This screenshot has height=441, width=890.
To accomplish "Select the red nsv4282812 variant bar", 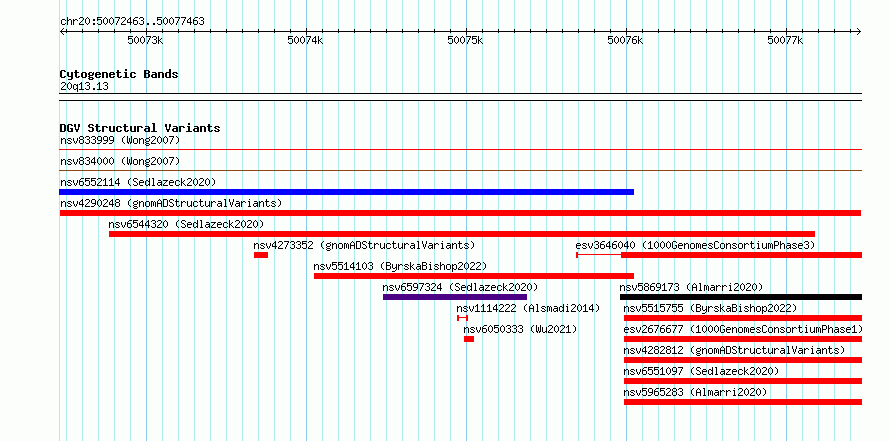I will pos(743,360).
